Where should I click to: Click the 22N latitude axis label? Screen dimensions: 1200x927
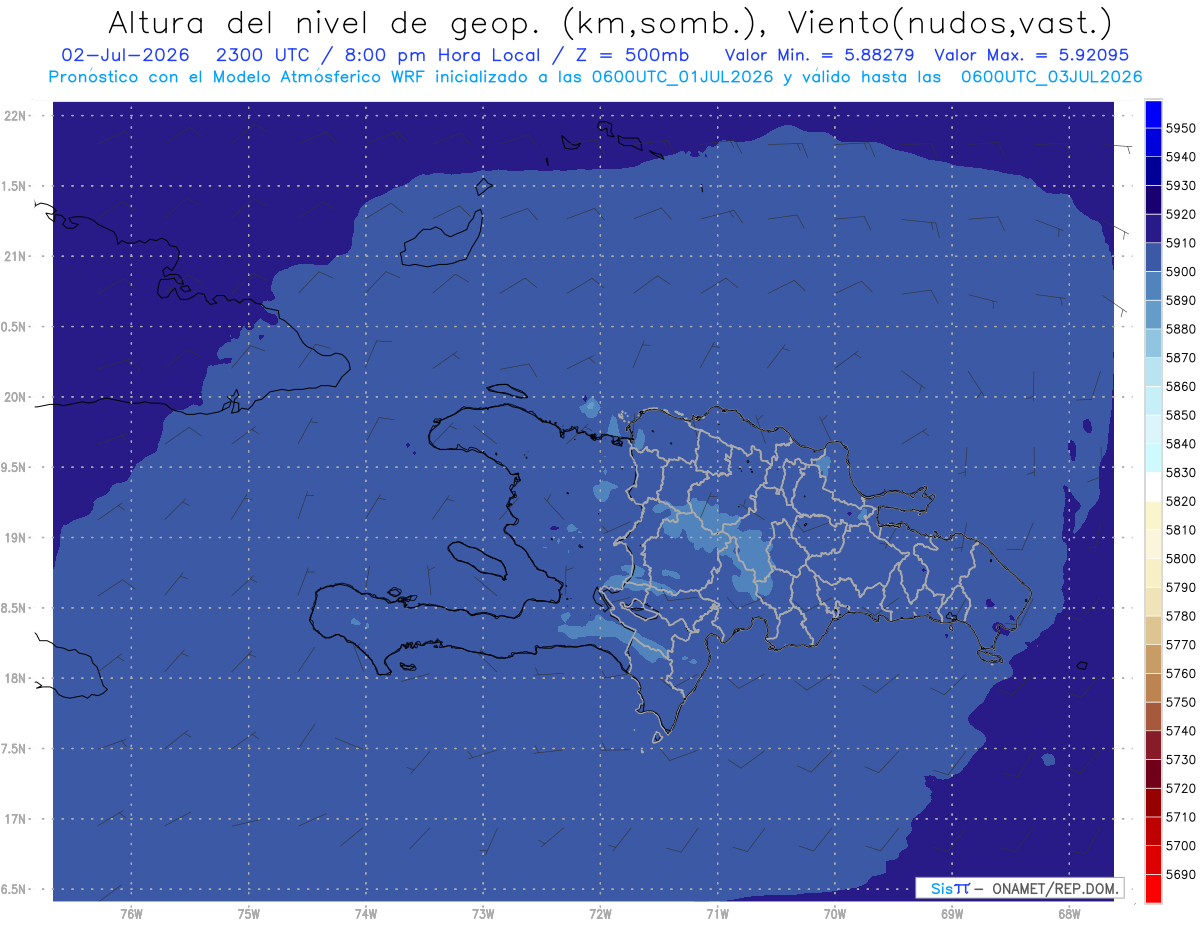click(x=16, y=115)
